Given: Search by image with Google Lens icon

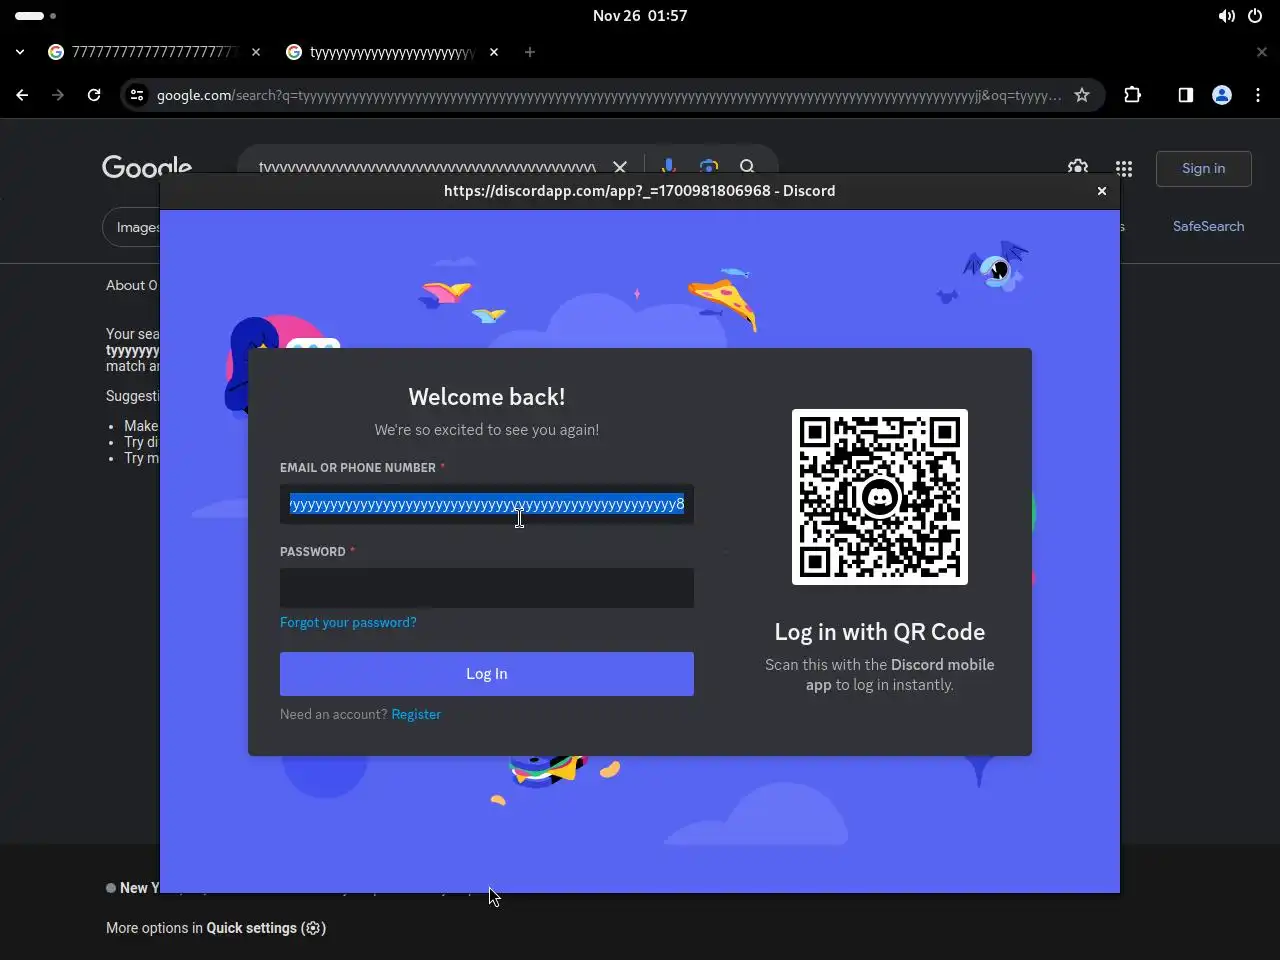Looking at the screenshot, I should (709, 166).
